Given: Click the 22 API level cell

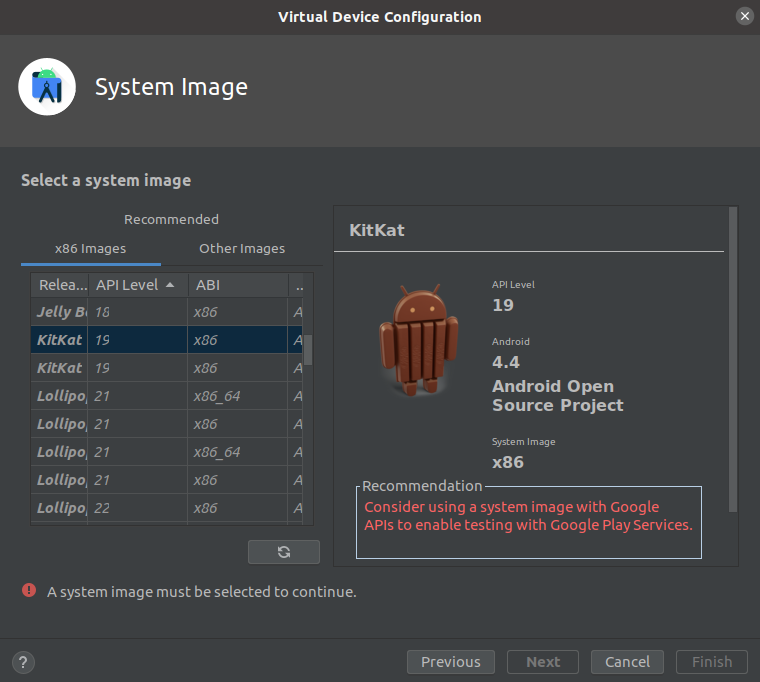Looking at the screenshot, I should pos(138,508).
